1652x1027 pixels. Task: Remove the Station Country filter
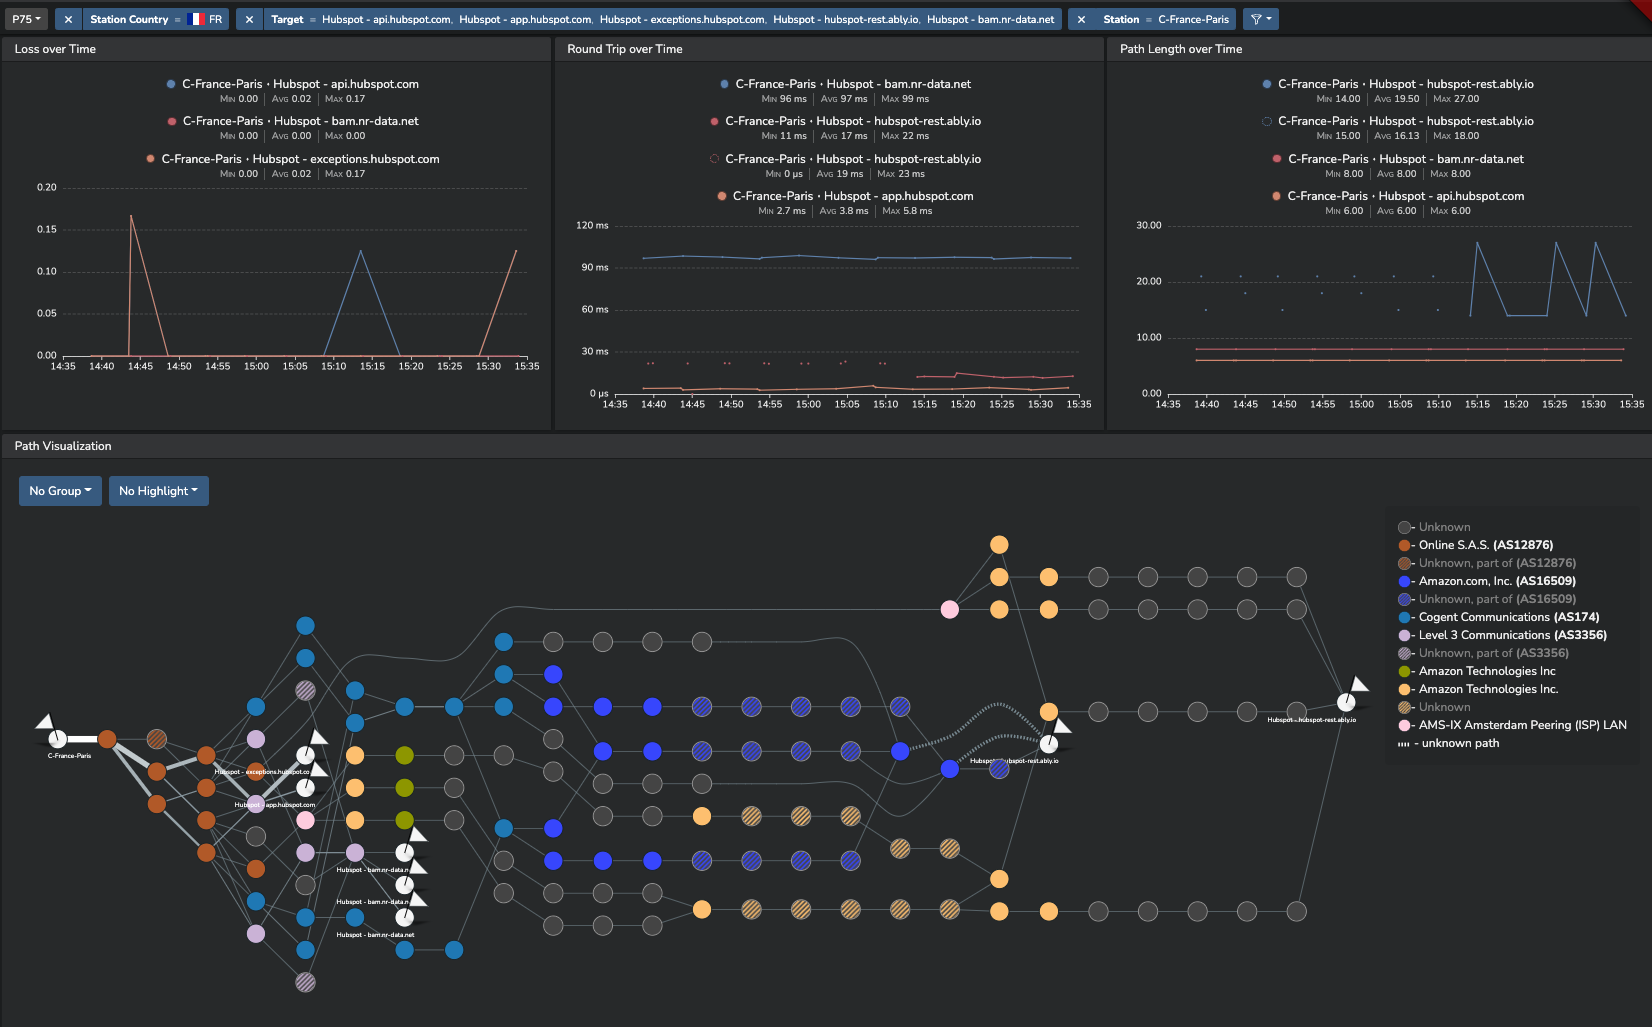68,19
